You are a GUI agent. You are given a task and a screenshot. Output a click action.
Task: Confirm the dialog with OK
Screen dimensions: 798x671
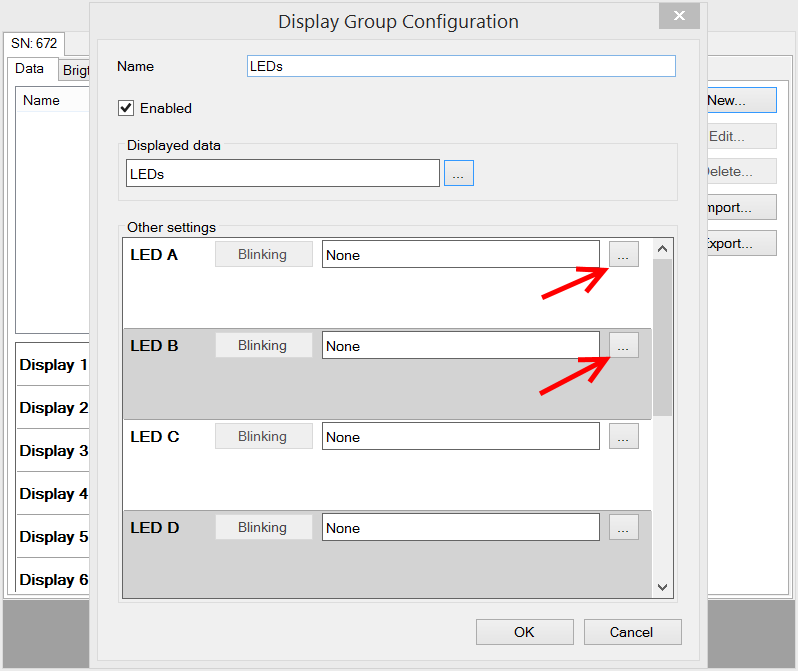[524, 632]
